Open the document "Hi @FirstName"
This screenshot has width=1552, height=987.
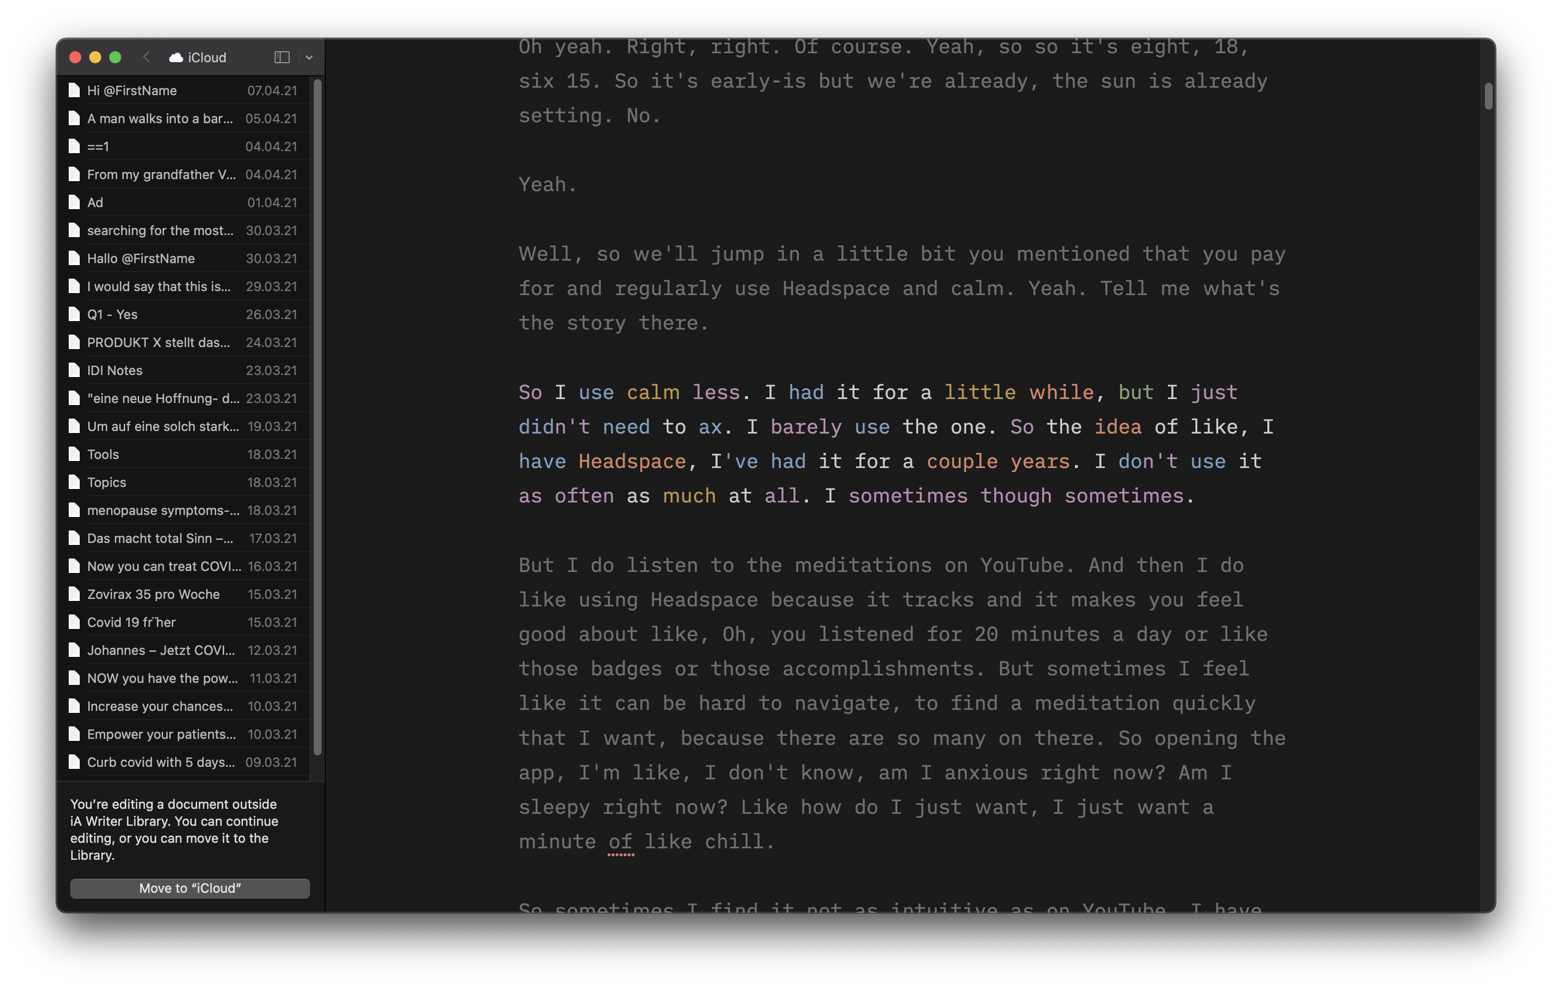click(183, 90)
